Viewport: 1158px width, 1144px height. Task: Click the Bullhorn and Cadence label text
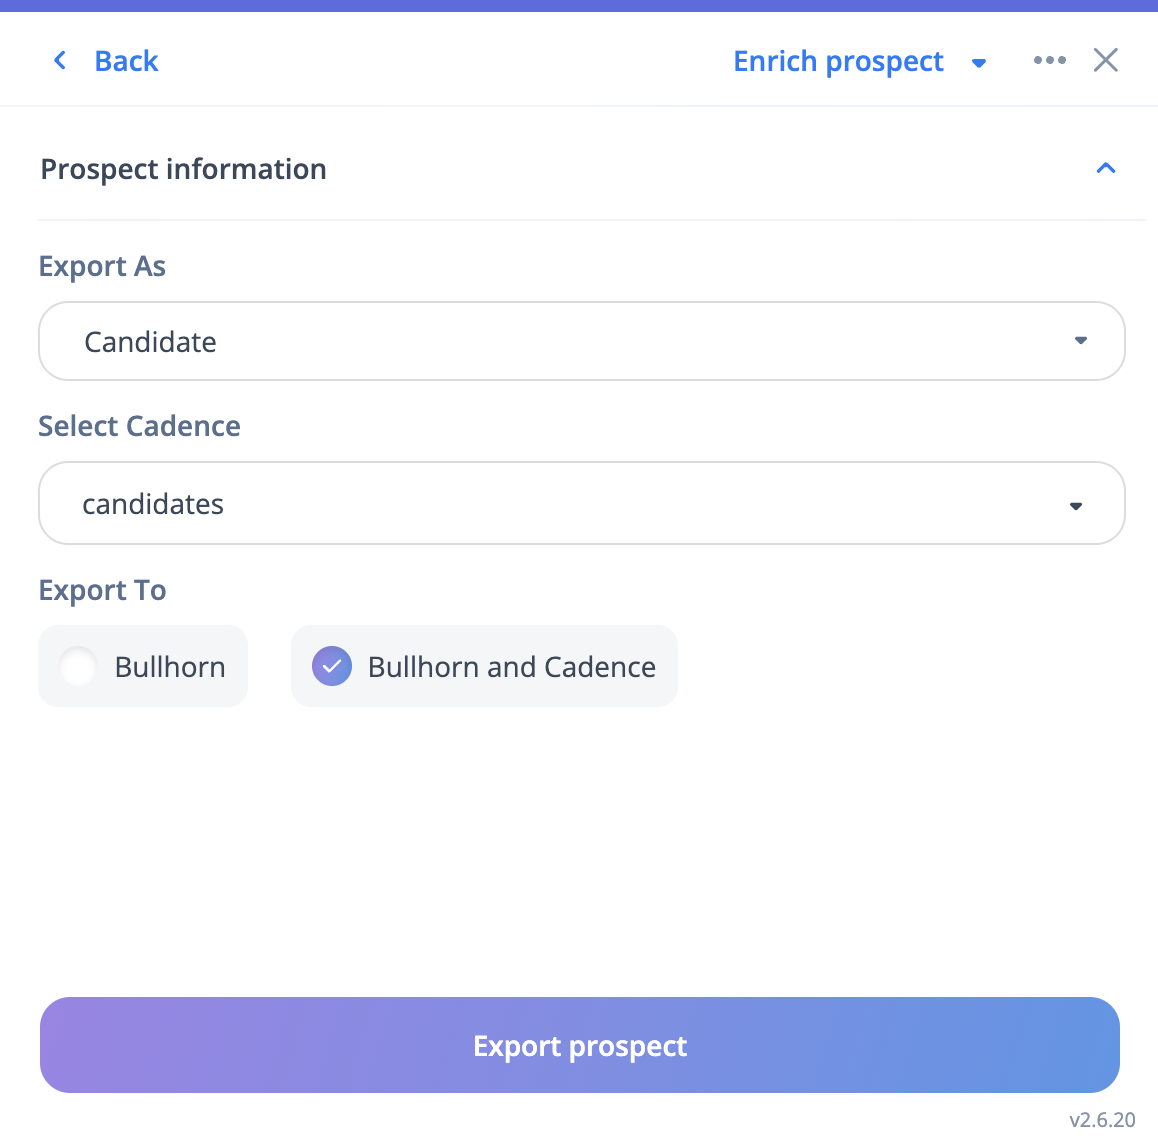click(x=511, y=667)
